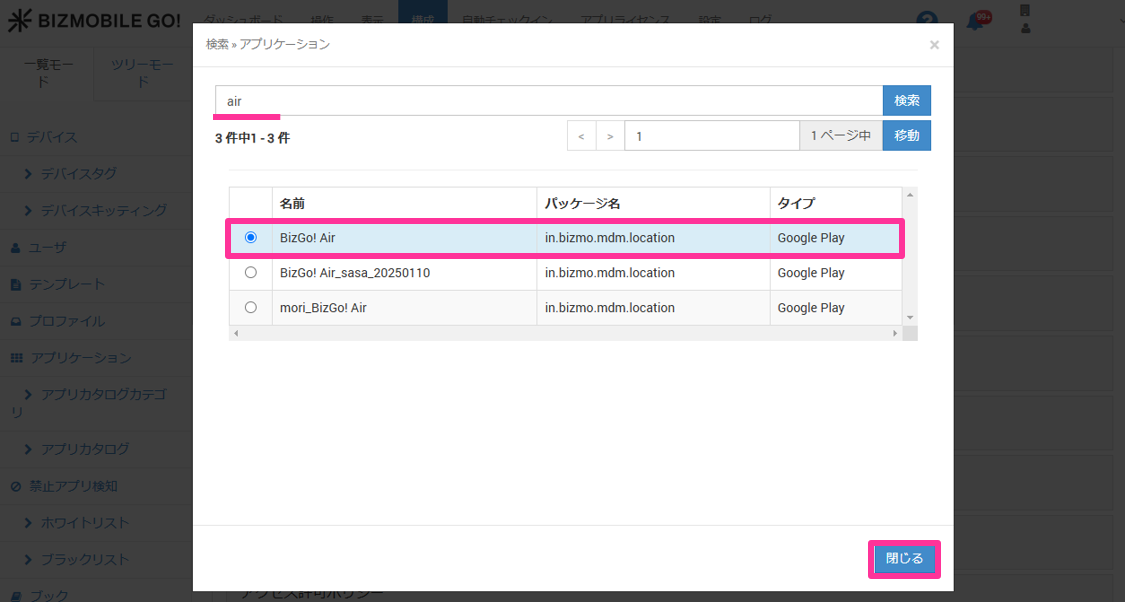Click the scroll-down arrow of table scrollbar

click(909, 317)
